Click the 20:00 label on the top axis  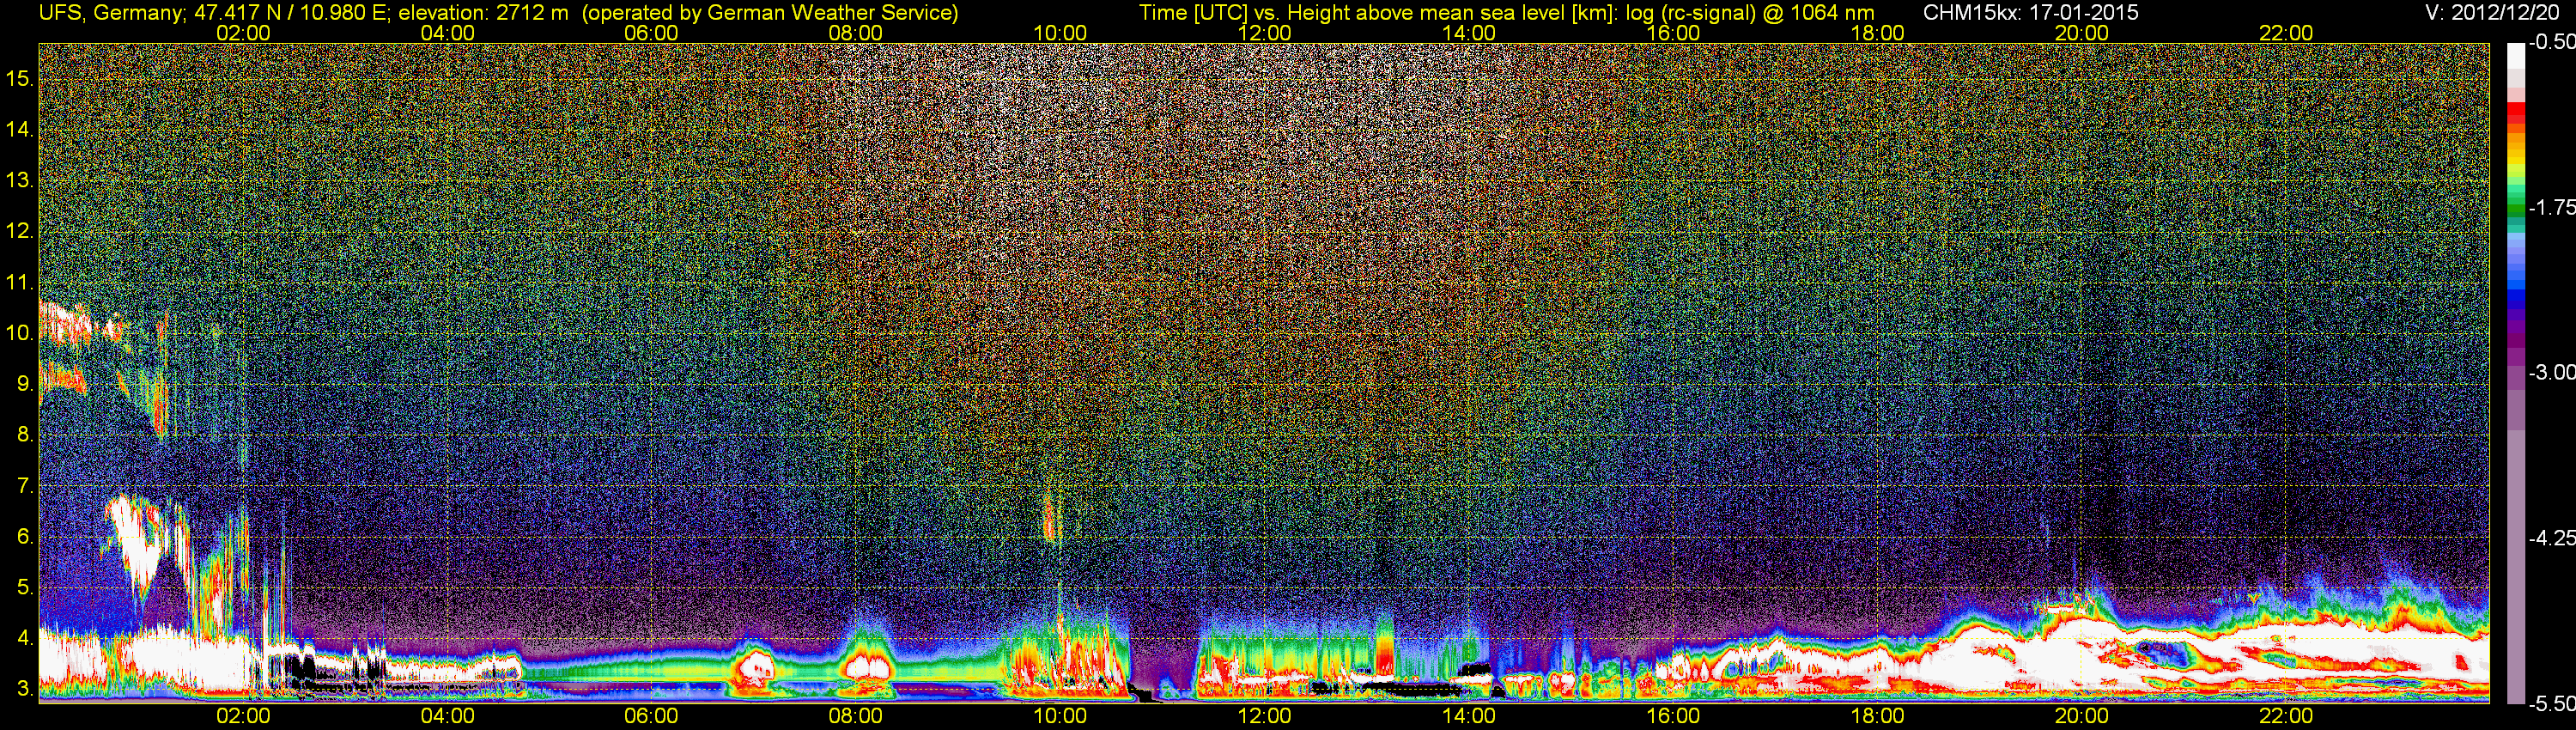point(2082,33)
